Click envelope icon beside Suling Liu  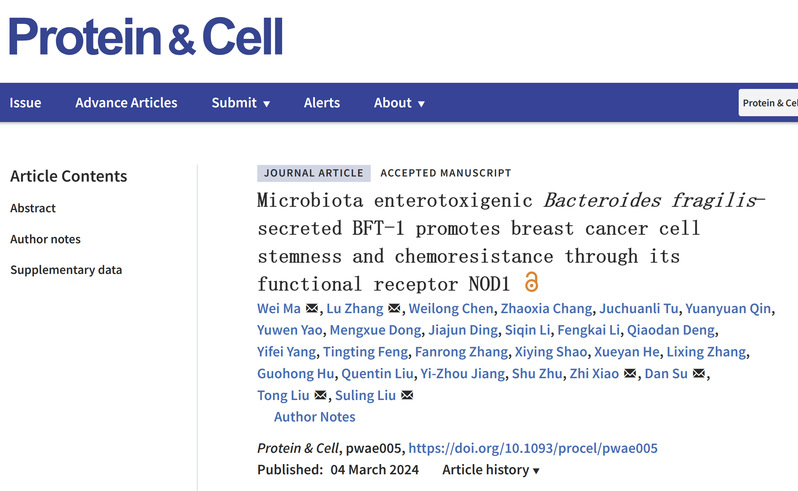point(406,396)
